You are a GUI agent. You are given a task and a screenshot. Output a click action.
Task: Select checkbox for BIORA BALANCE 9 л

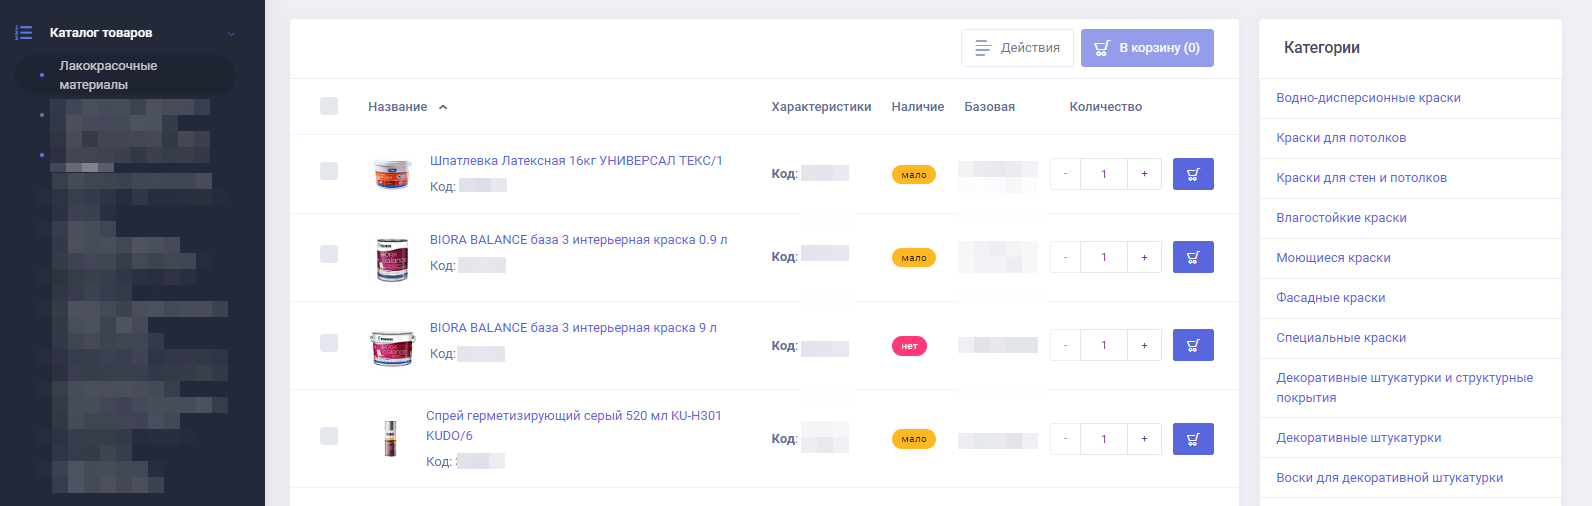pos(329,342)
